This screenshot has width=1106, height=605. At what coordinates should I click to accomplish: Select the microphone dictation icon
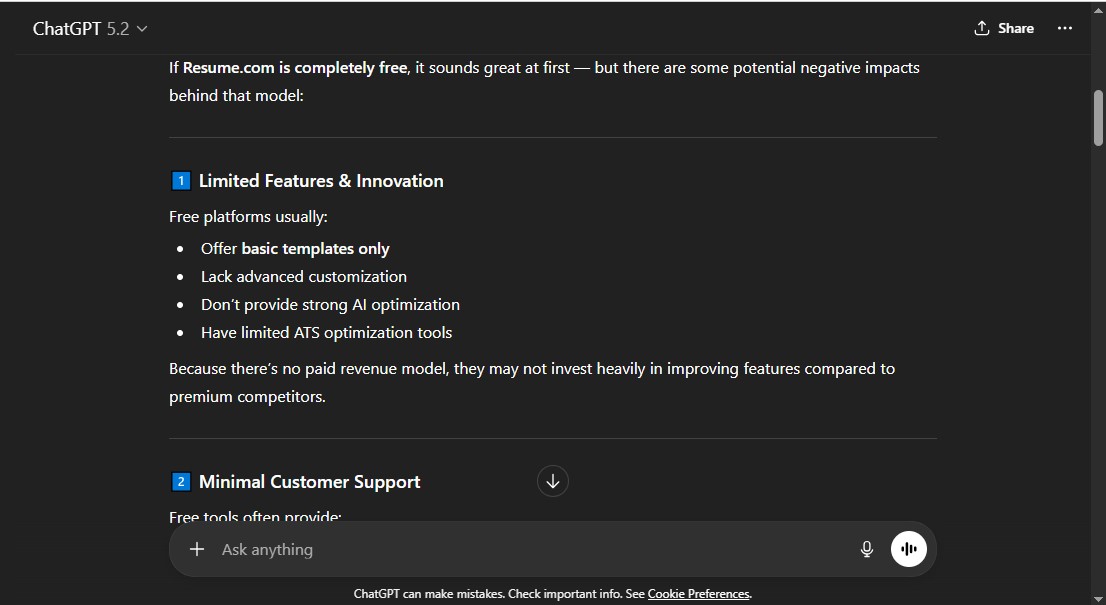click(x=866, y=548)
